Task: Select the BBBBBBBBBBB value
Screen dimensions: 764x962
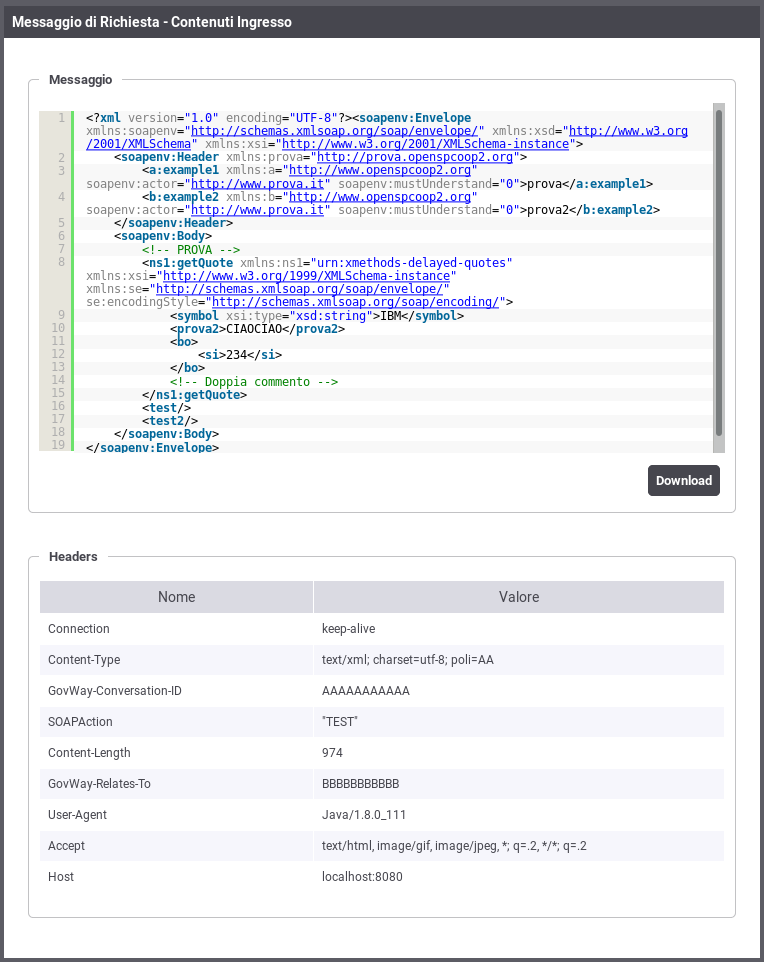Action: point(361,783)
